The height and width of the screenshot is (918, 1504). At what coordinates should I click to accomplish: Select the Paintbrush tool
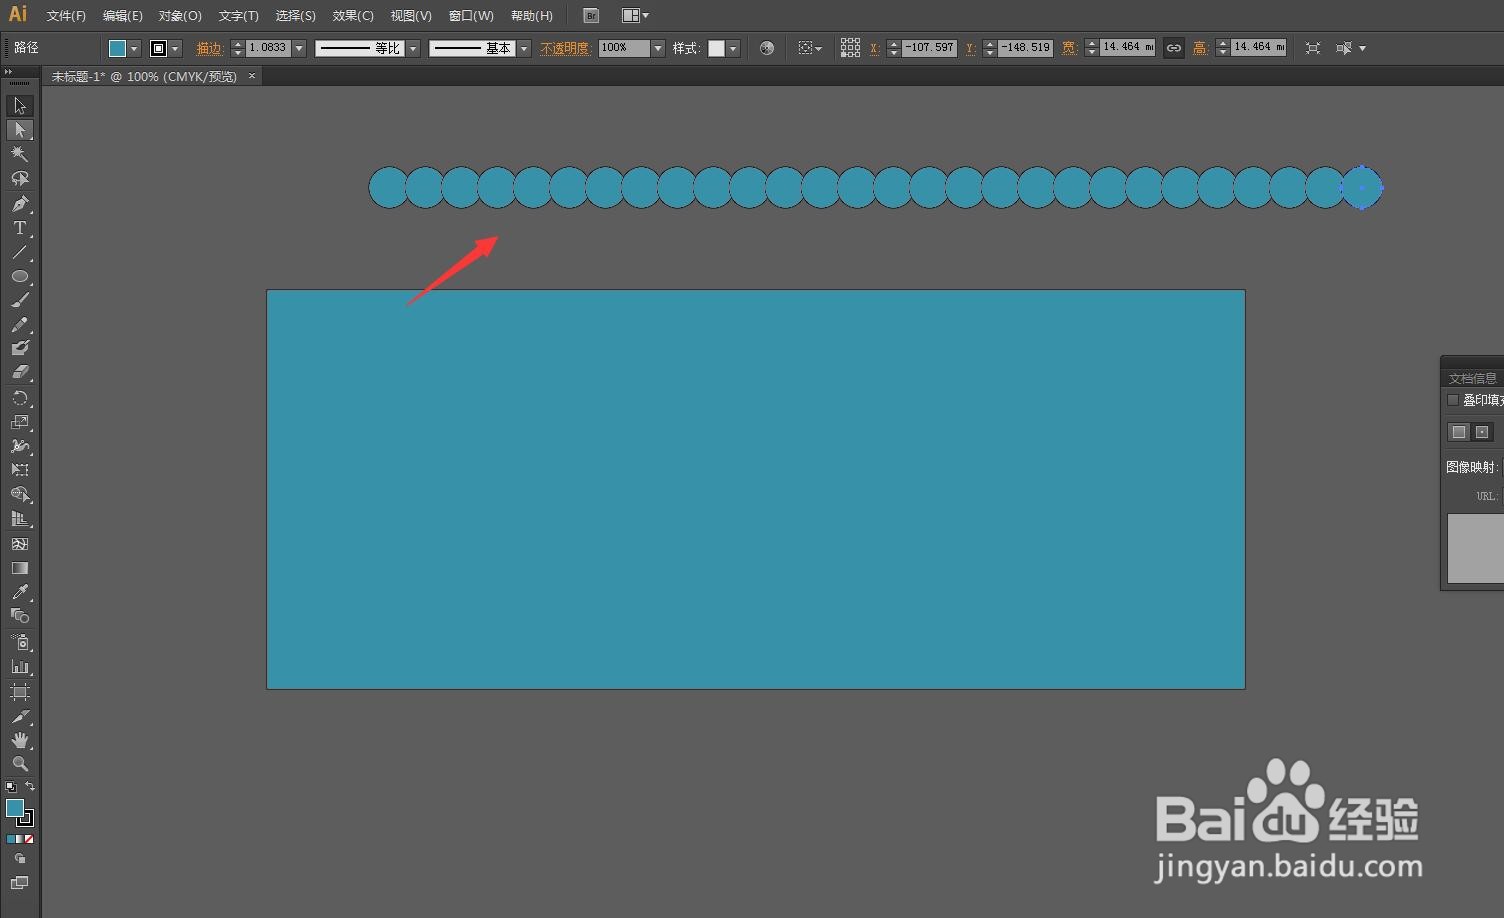(20, 300)
